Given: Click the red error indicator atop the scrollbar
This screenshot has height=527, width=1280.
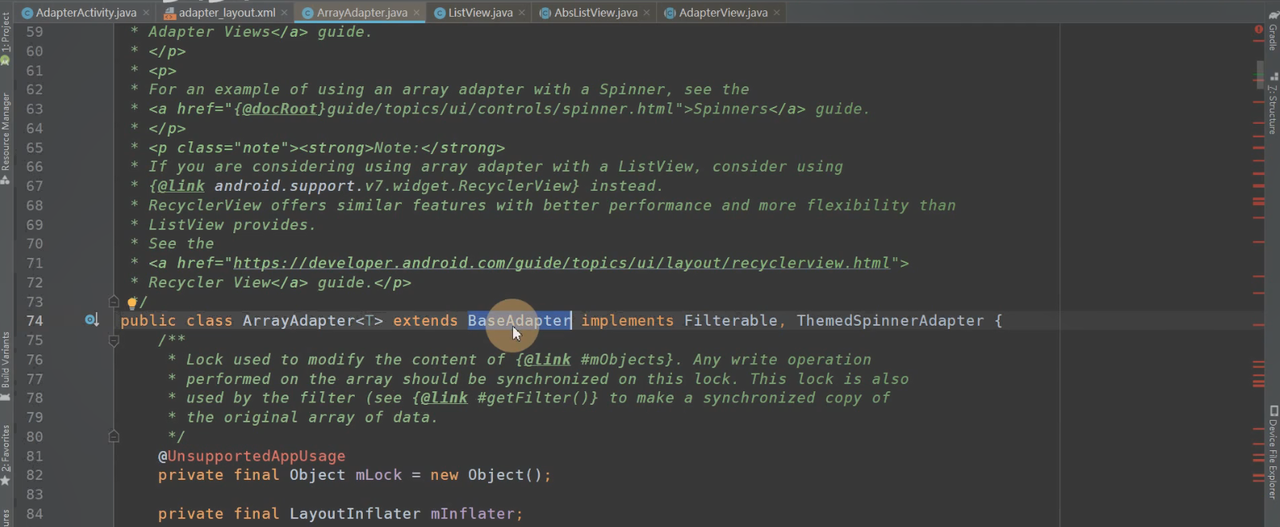Looking at the screenshot, I should coord(1258,30).
